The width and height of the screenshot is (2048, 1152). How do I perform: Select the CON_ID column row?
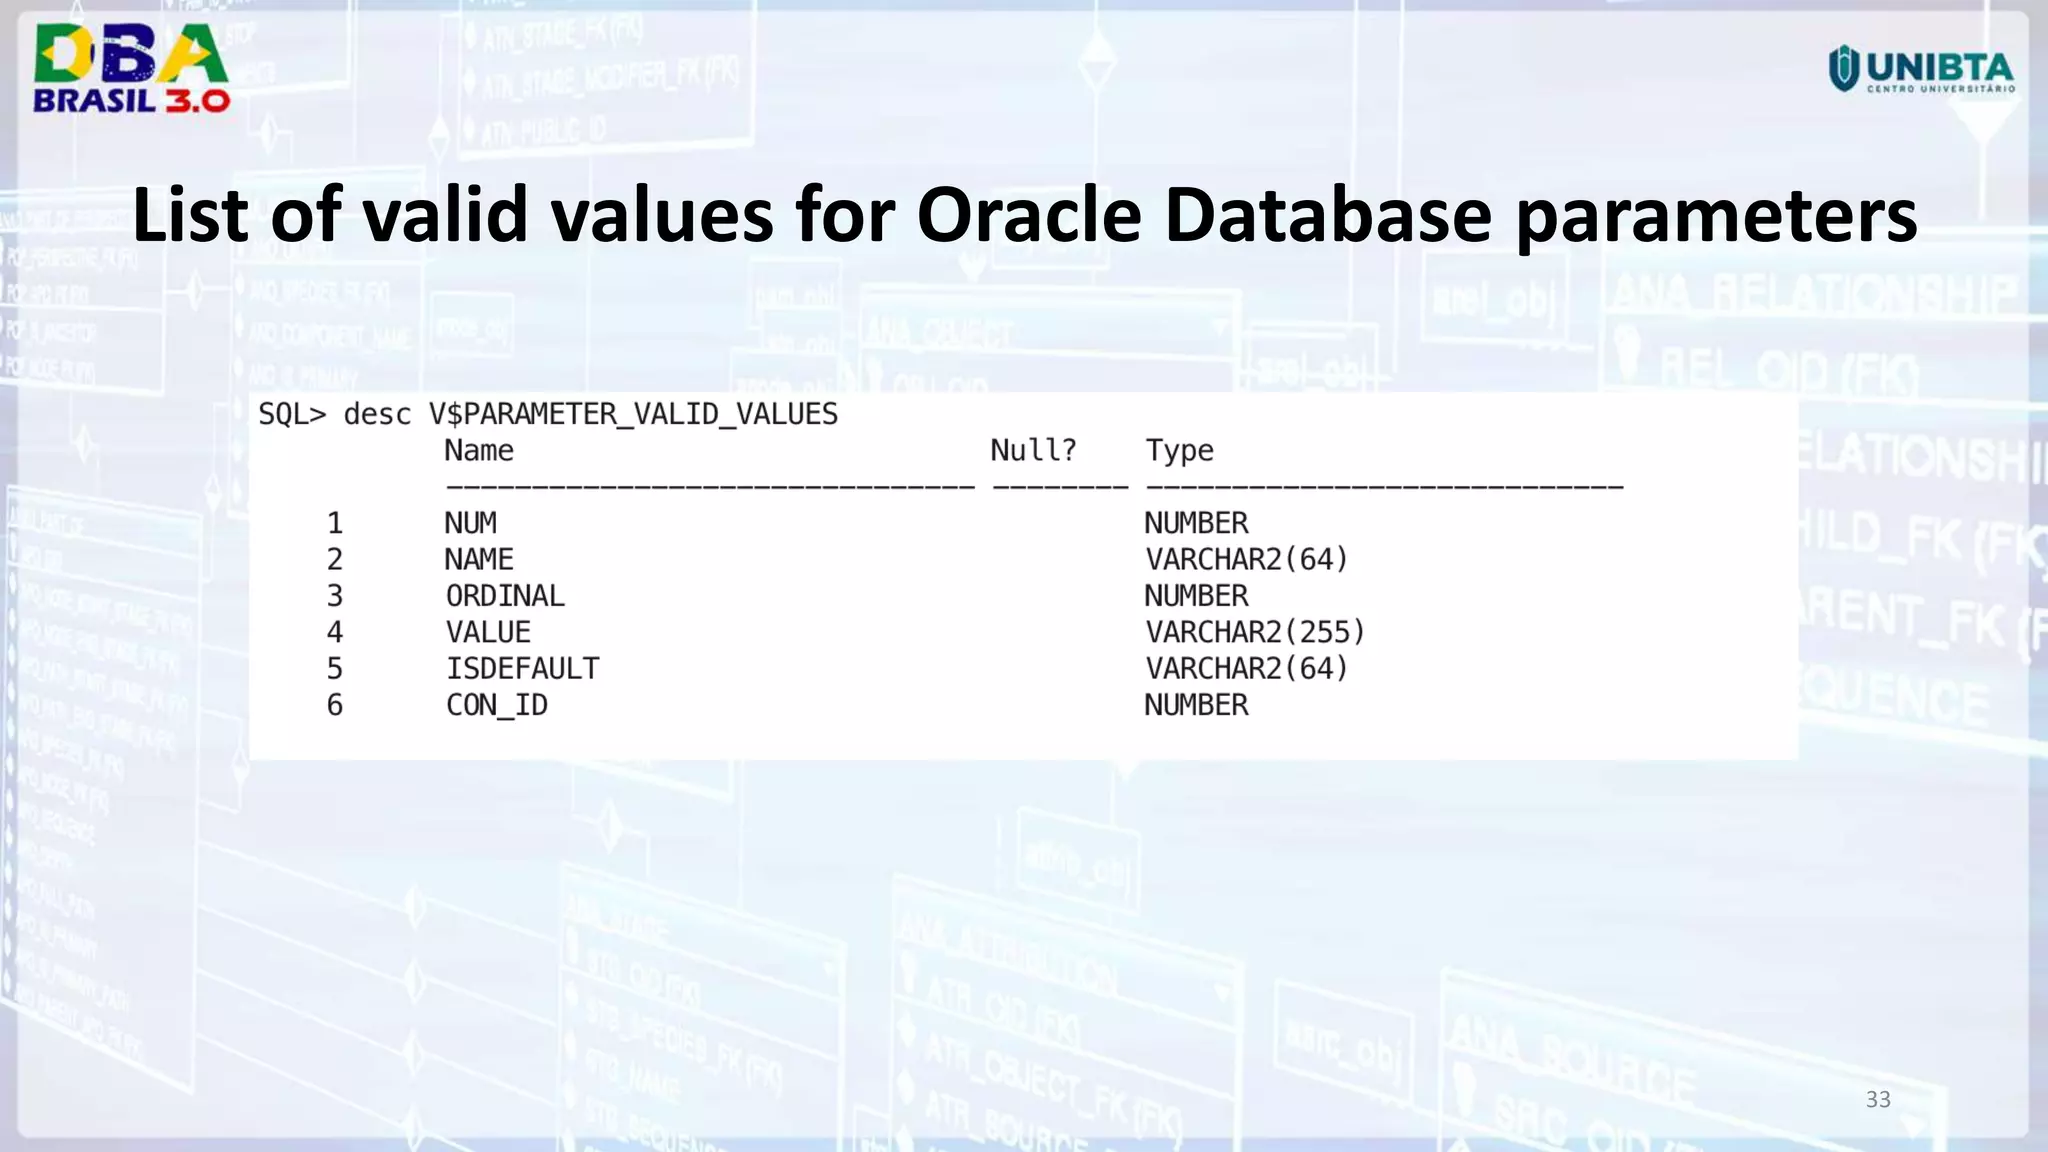pos(496,705)
